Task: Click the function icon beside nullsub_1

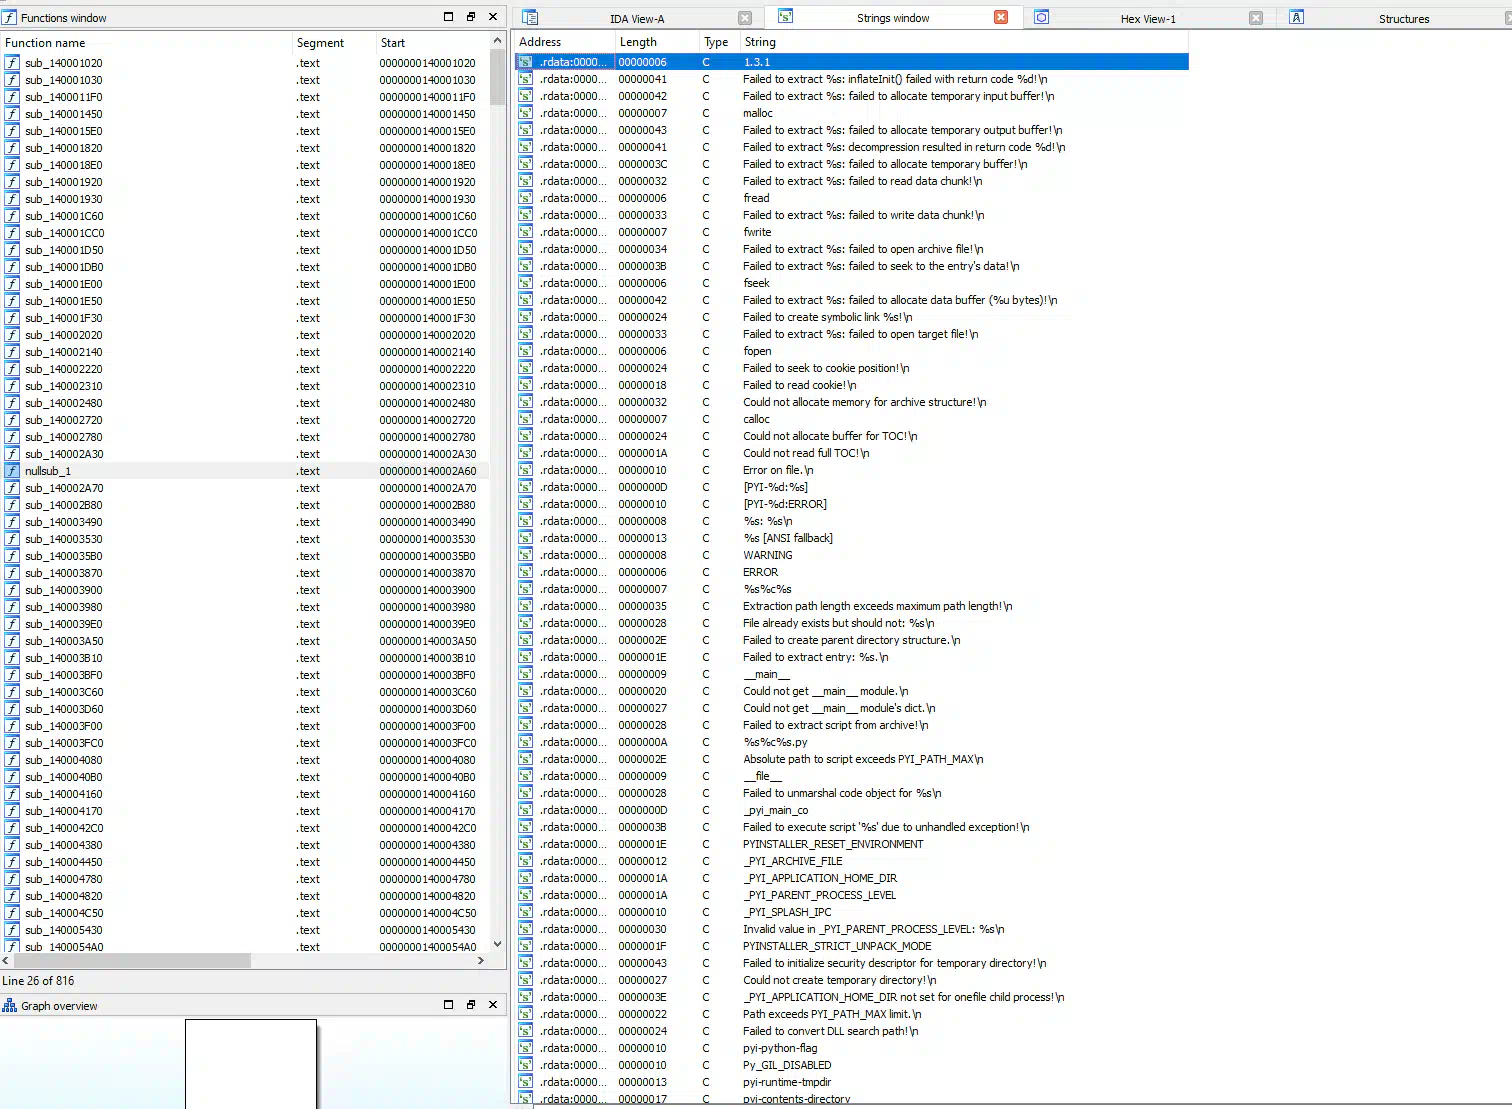Action: (x=12, y=471)
